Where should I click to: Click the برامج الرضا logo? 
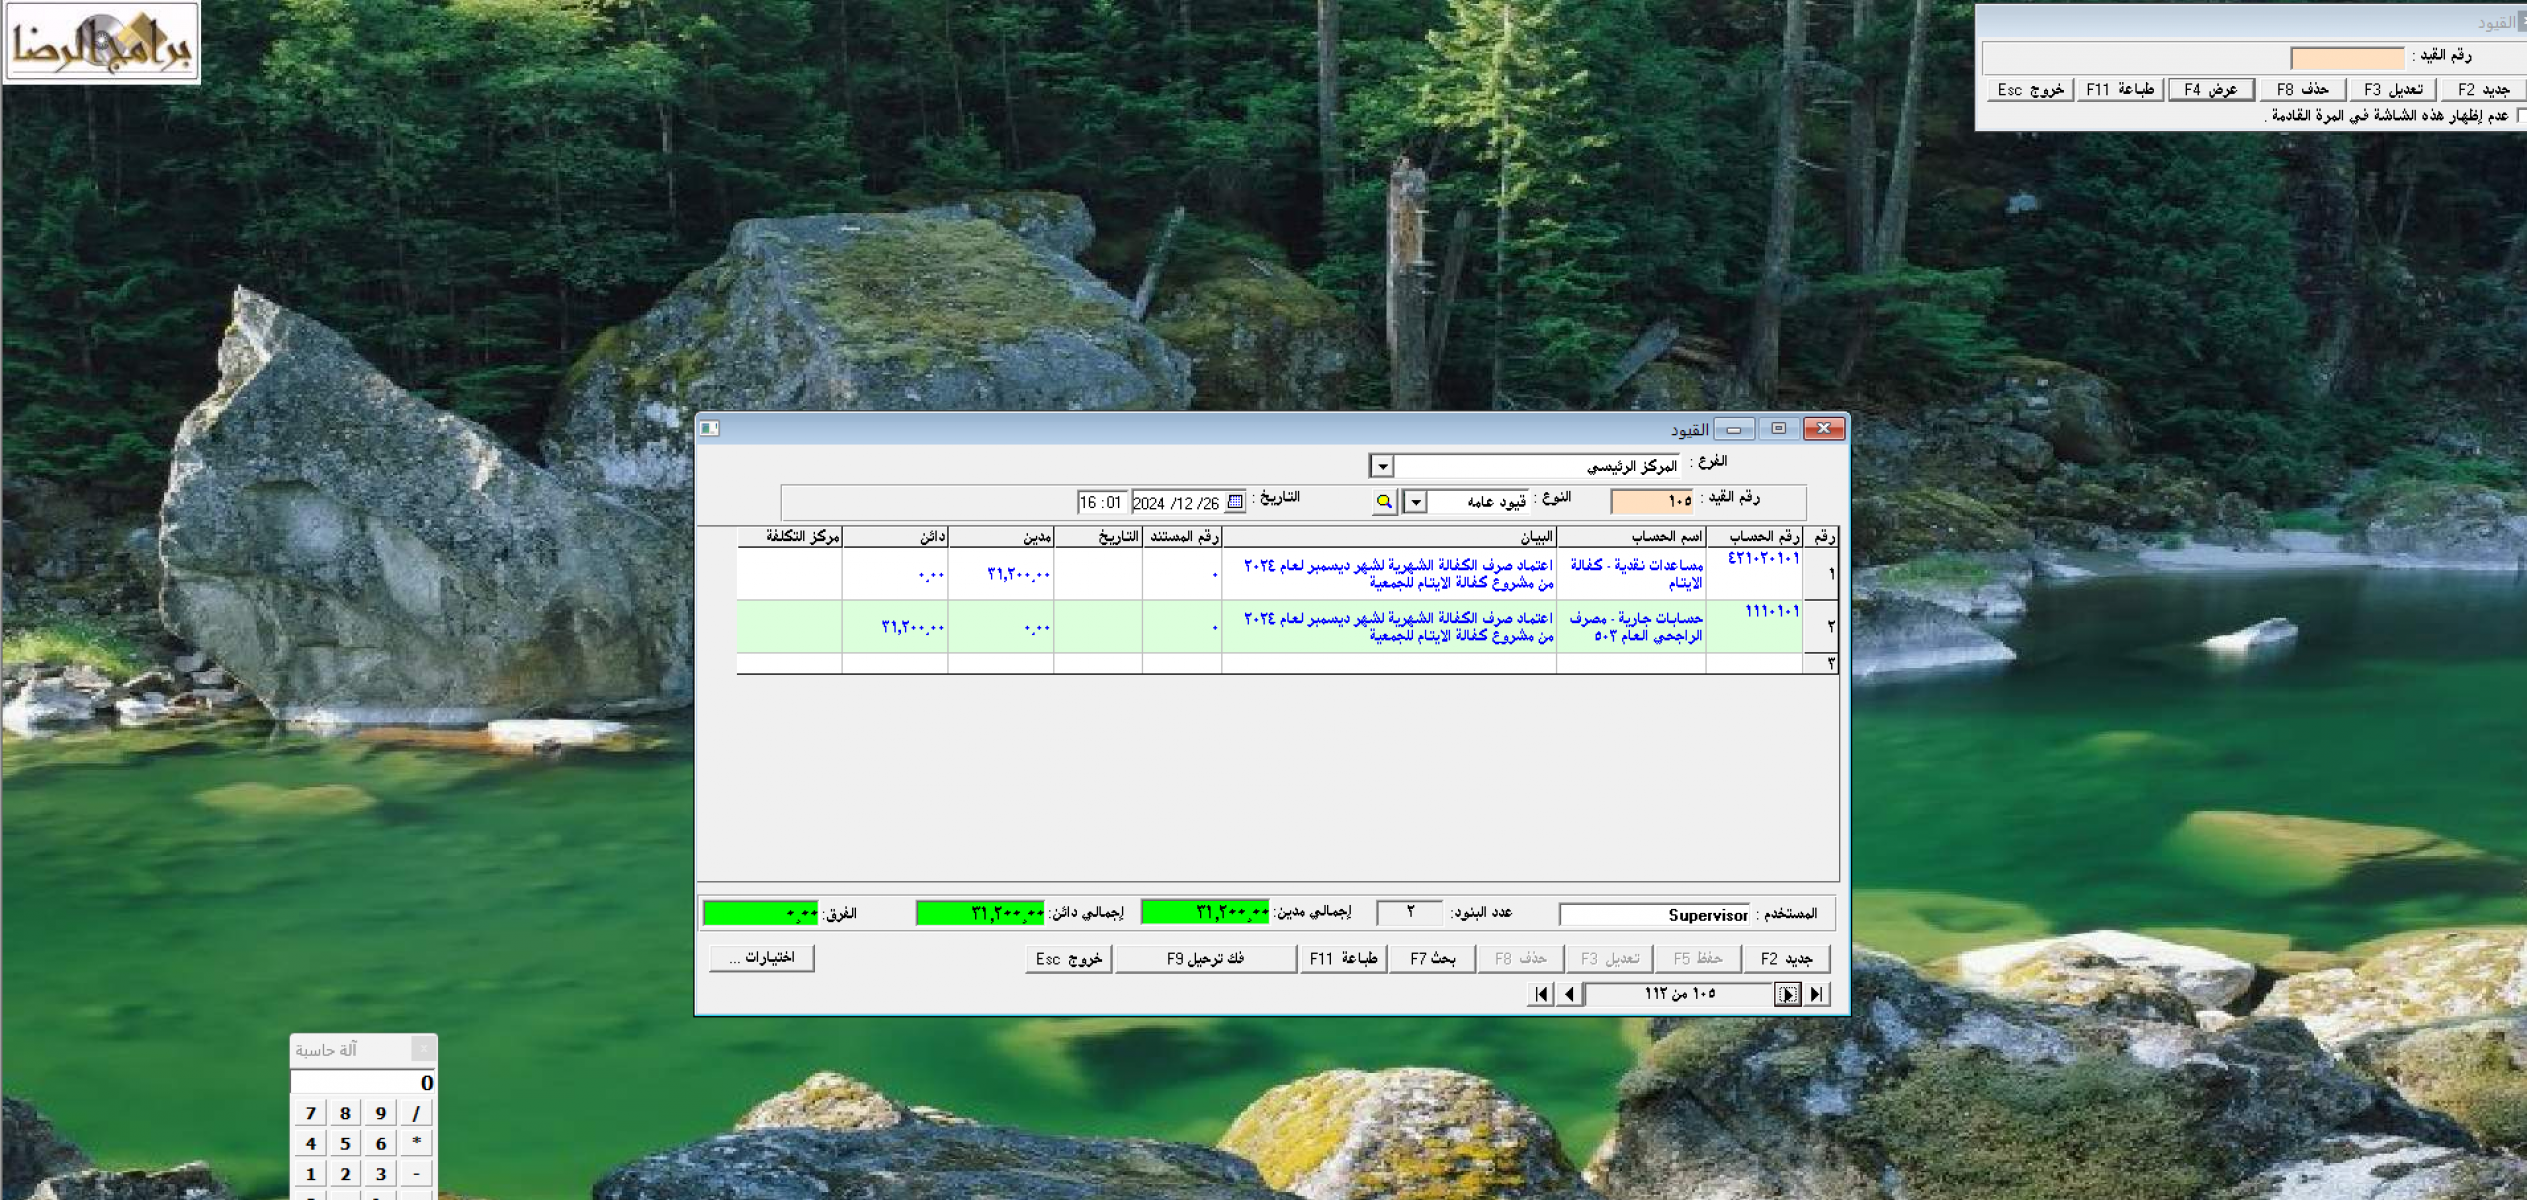[x=102, y=42]
